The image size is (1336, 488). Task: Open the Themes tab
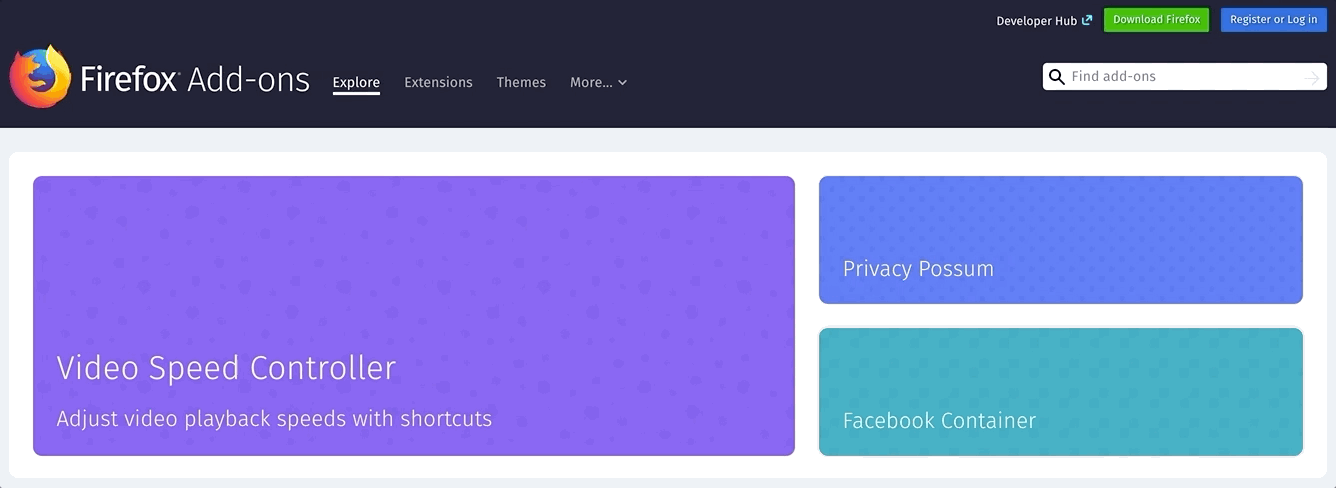tap(521, 82)
